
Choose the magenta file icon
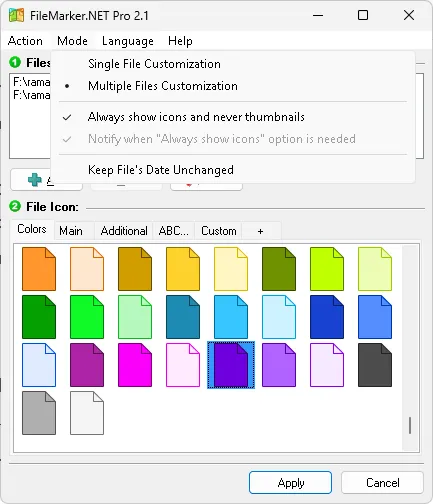pos(135,365)
